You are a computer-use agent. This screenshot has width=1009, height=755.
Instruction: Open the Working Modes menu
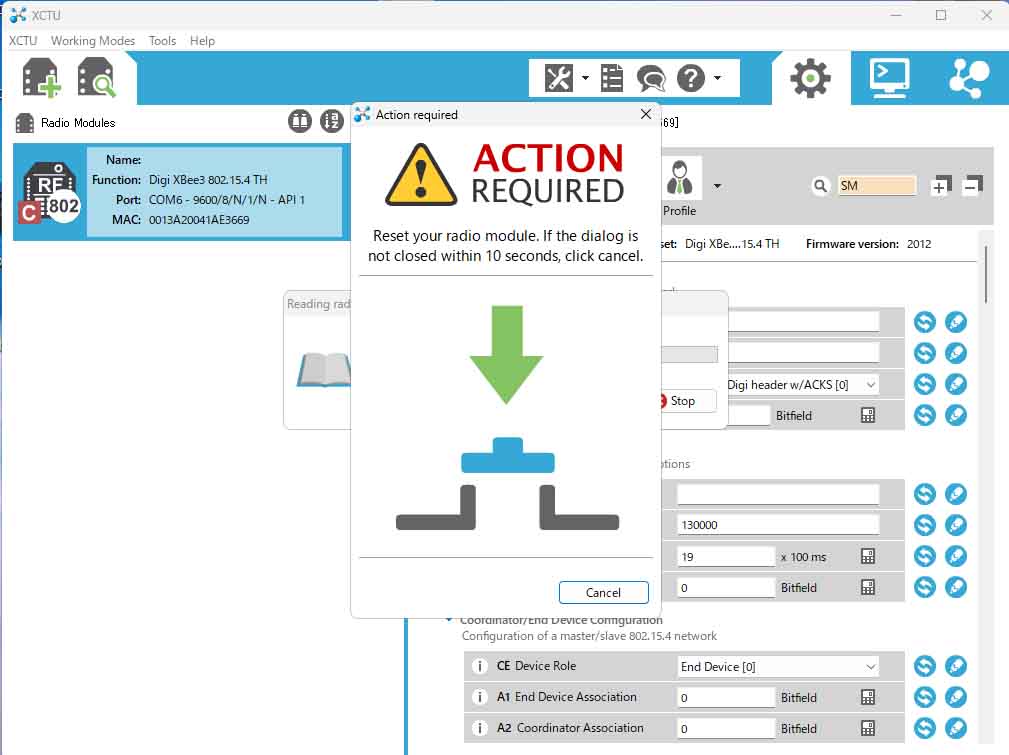93,41
